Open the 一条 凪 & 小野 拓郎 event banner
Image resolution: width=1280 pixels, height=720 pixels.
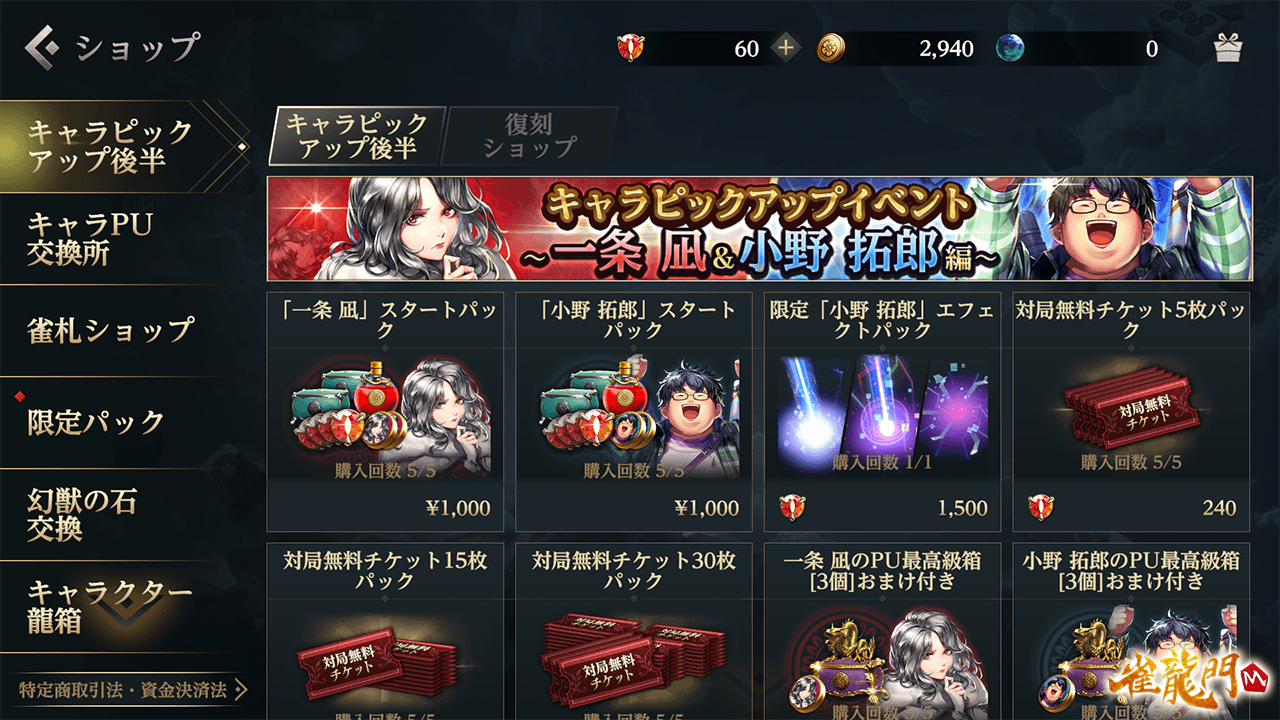click(759, 229)
